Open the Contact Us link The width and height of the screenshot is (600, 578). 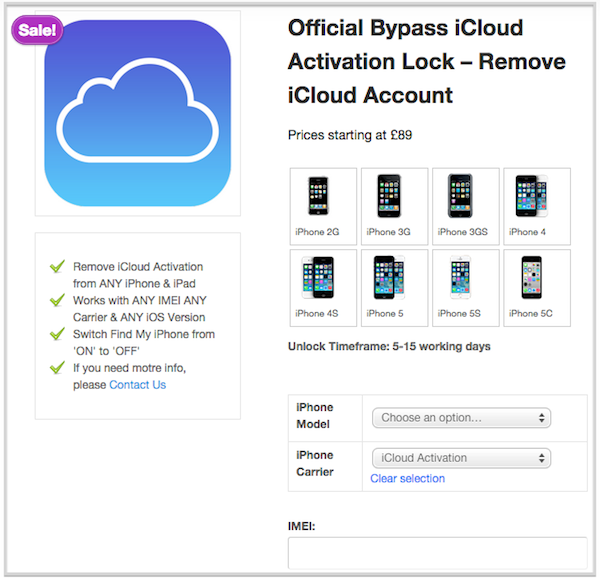138,385
